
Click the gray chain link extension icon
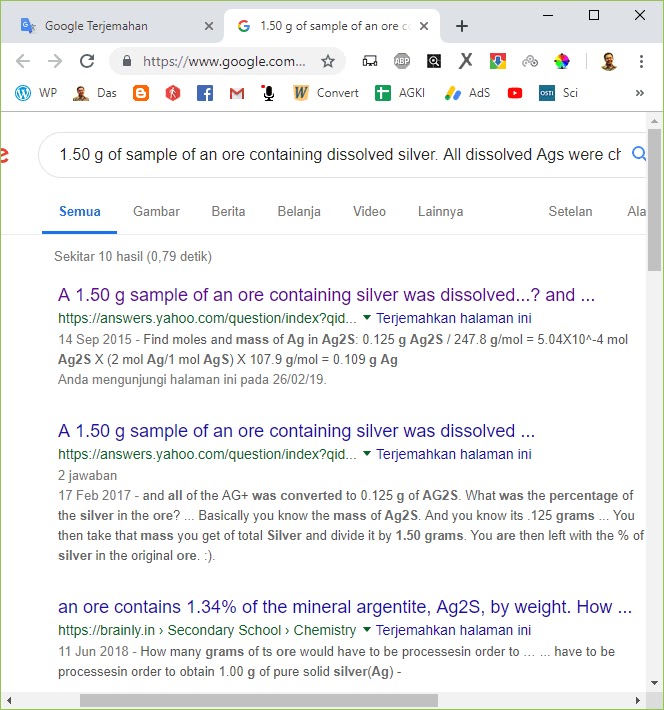pos(530,61)
